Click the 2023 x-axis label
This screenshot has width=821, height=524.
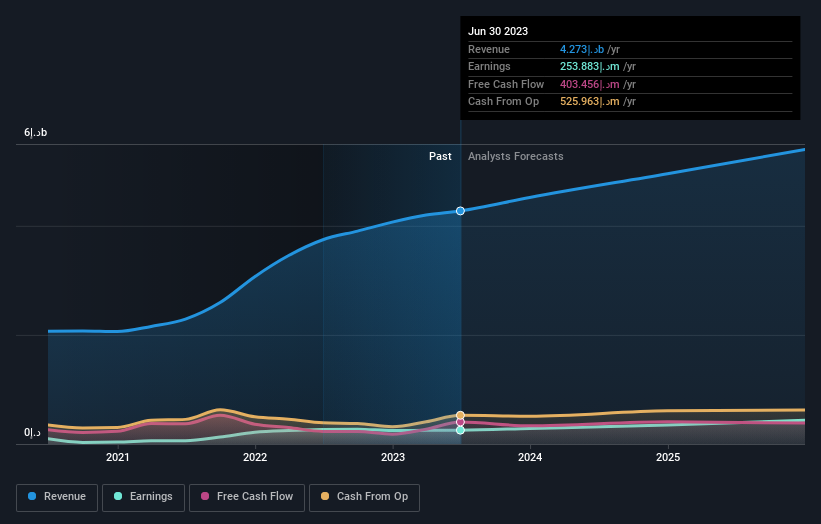393,458
